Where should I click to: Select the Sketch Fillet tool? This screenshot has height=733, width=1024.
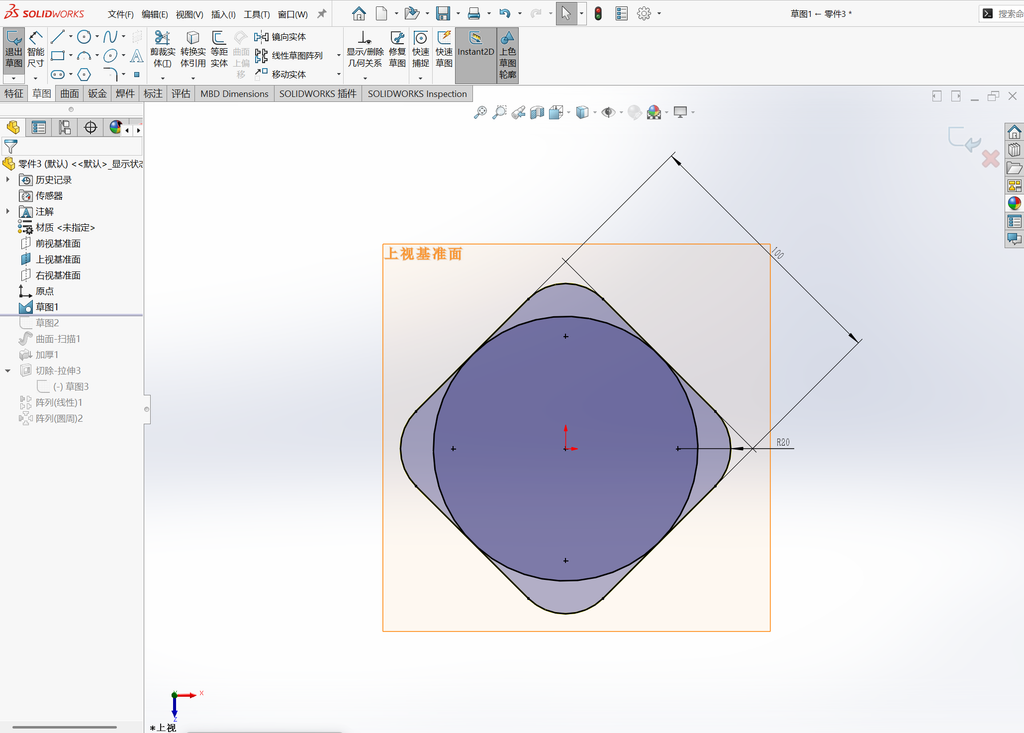tap(110, 74)
